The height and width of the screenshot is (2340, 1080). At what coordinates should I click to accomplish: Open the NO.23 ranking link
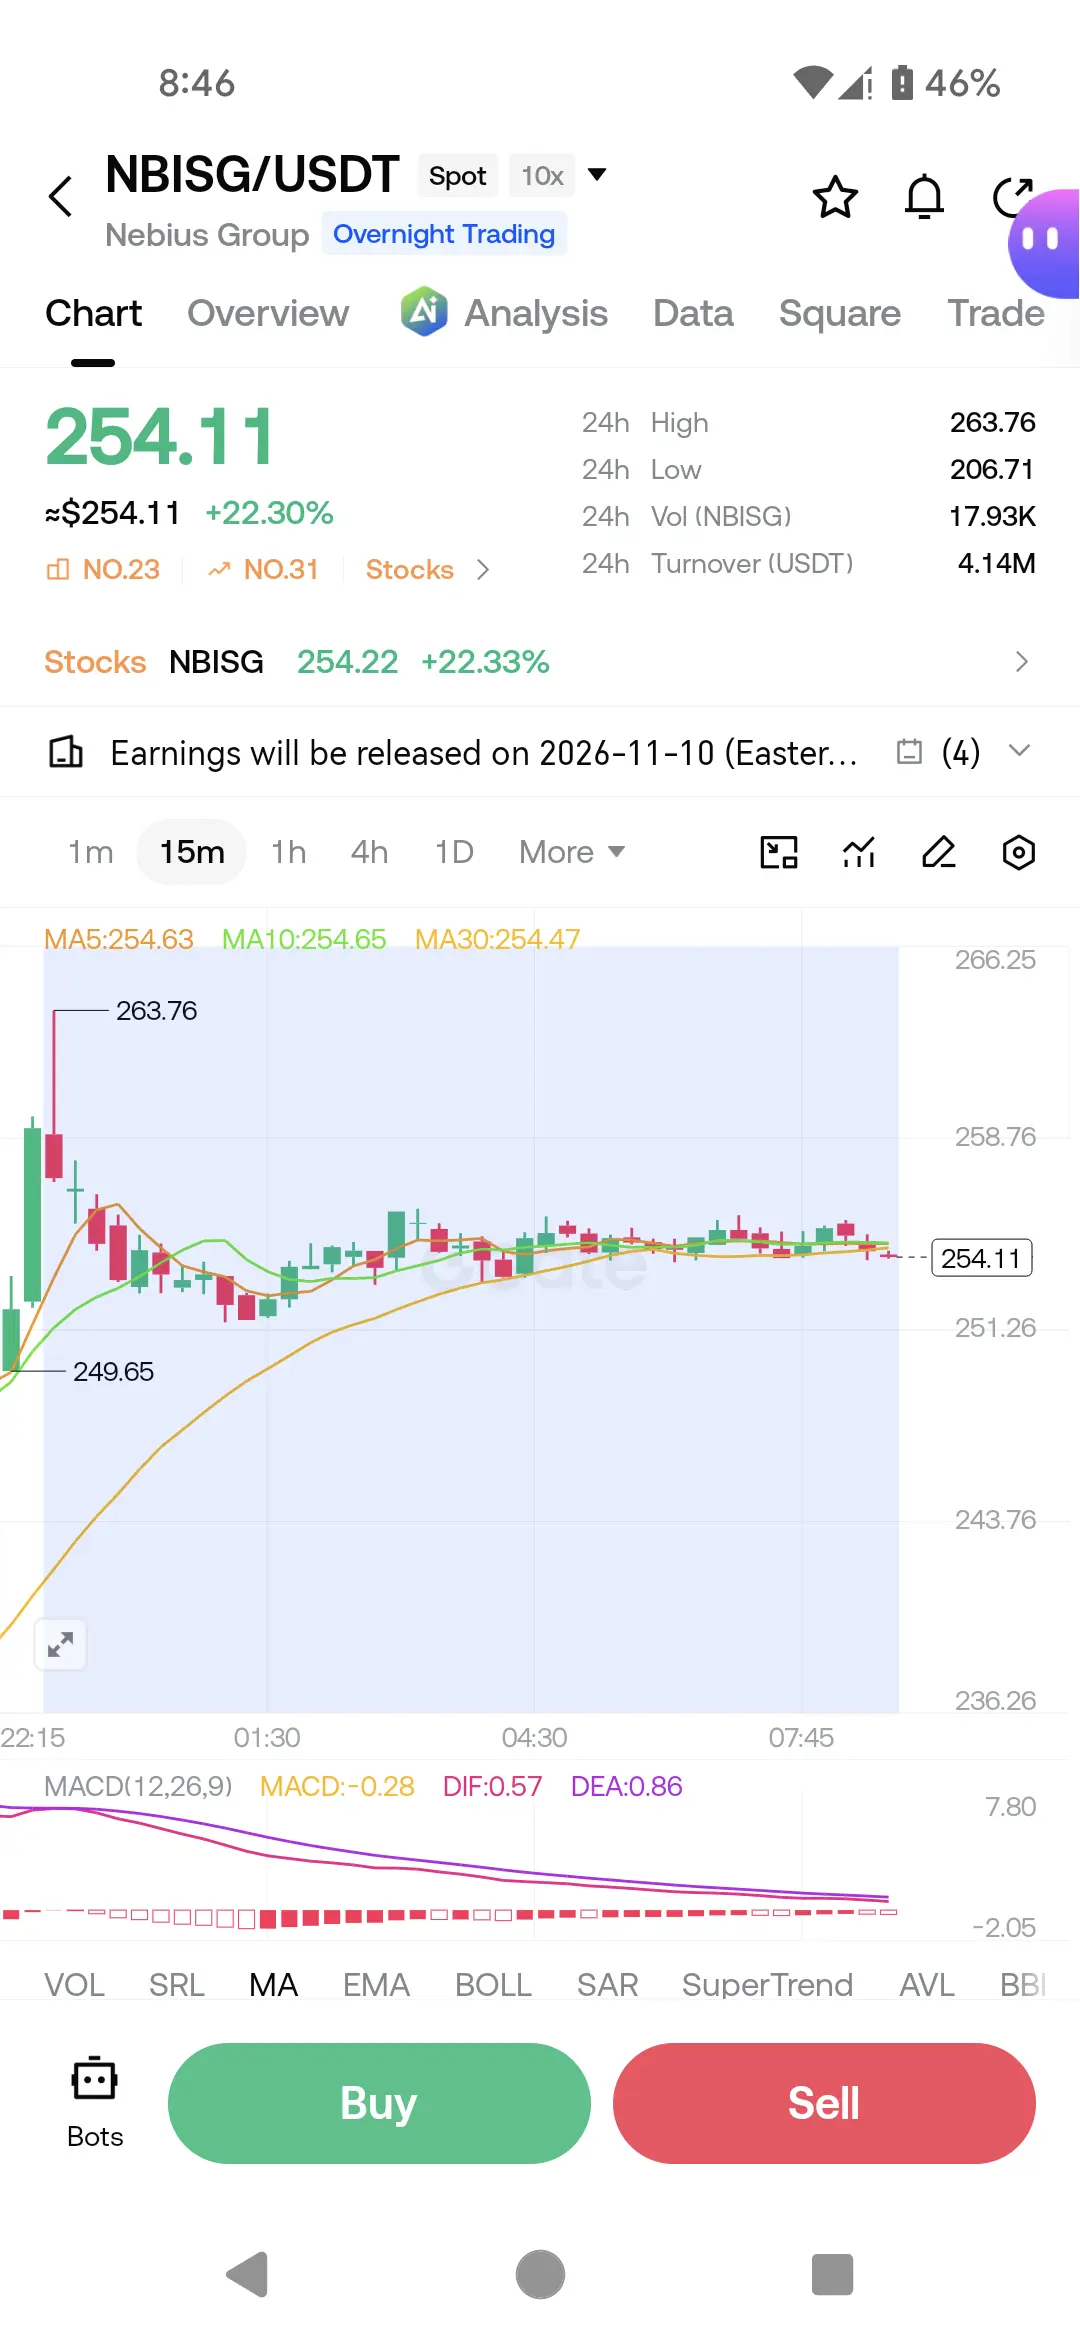103,570
